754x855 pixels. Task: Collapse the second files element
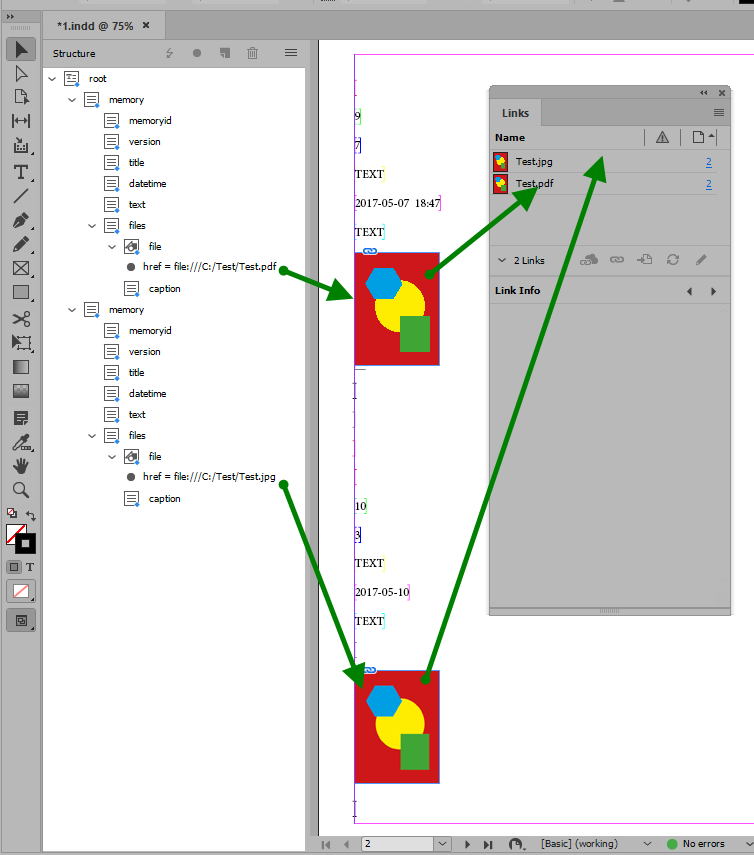92,436
